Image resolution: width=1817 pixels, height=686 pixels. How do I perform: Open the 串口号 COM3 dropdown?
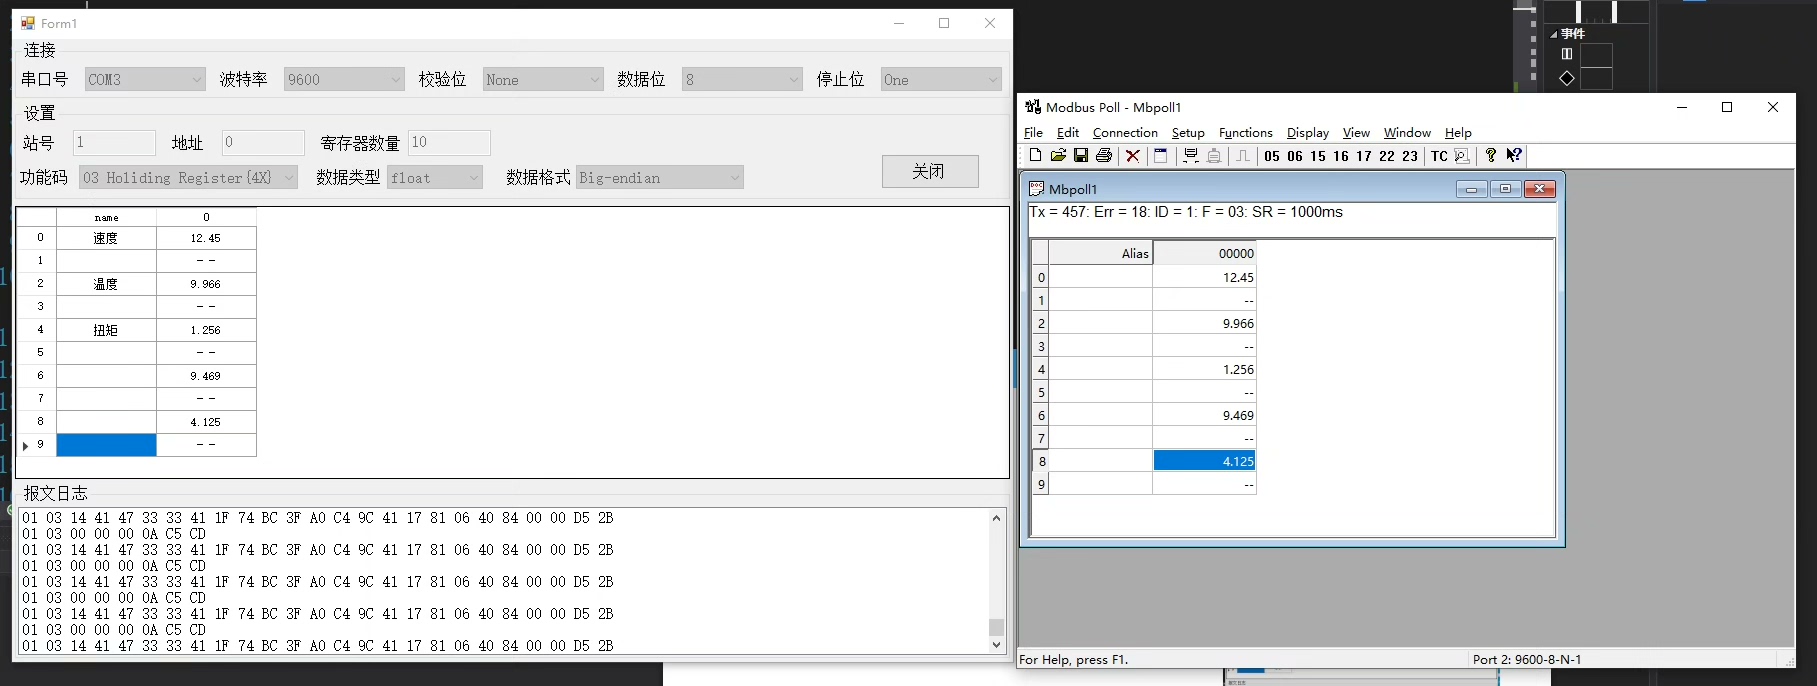pos(144,79)
